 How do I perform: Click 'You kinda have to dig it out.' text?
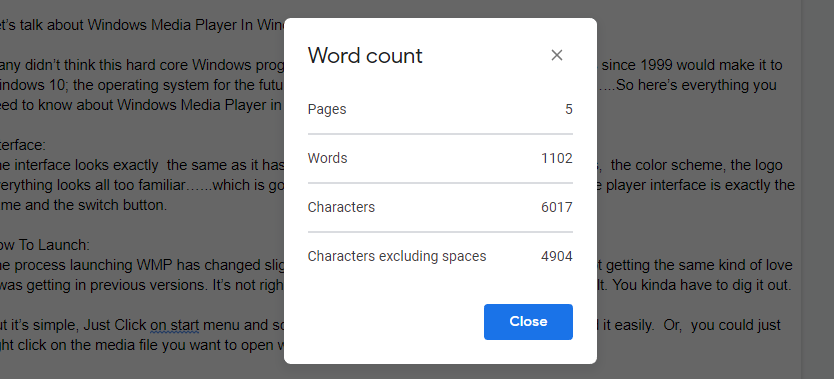point(703,285)
